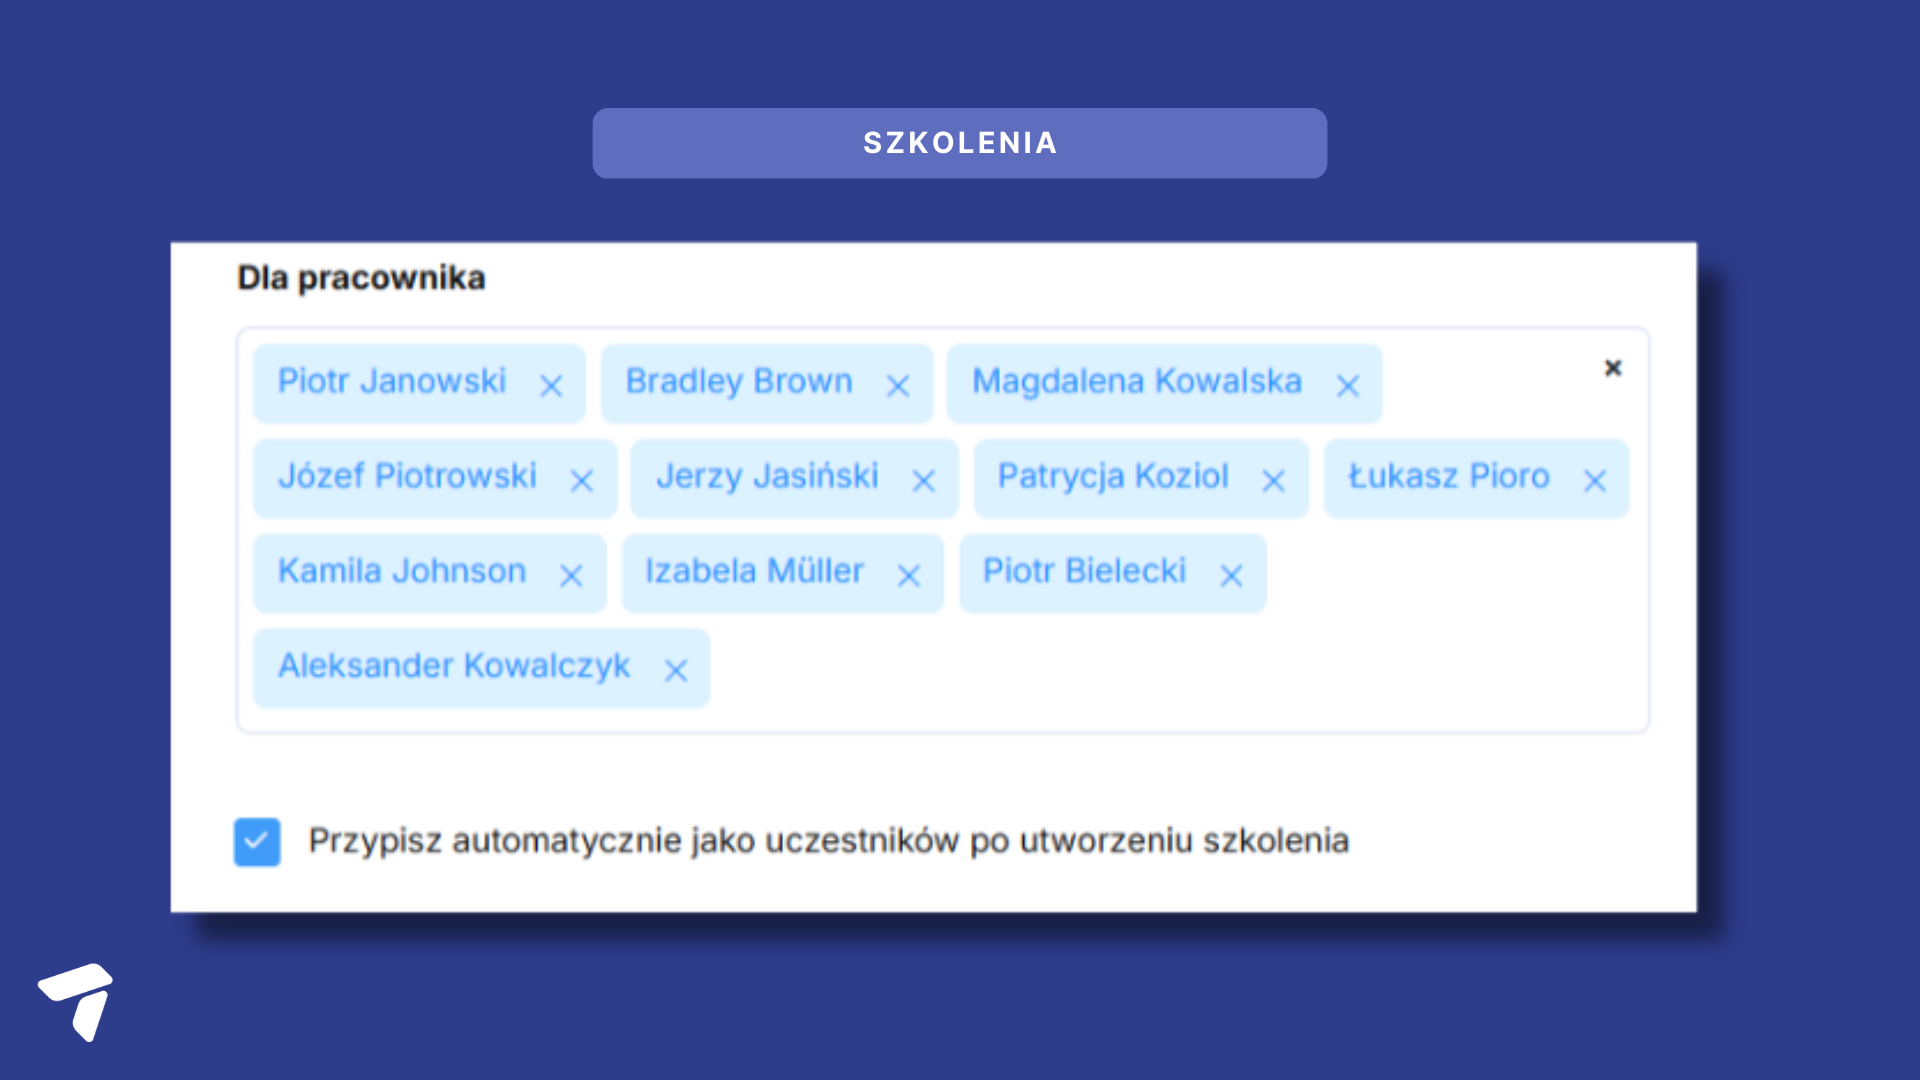This screenshot has width=1920, height=1080.
Task: Remove Bradley Brown from the selection
Action: click(x=898, y=386)
